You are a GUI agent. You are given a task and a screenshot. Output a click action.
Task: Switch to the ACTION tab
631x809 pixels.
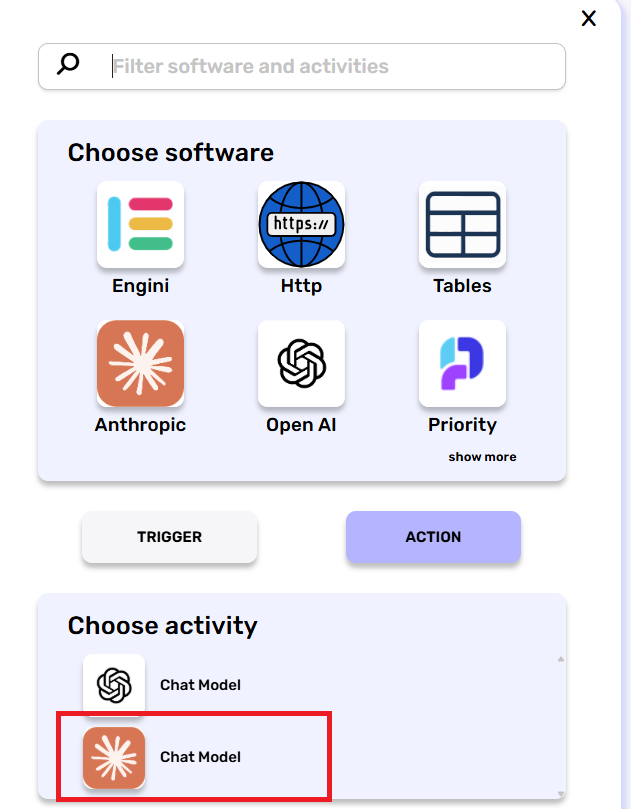tap(433, 537)
